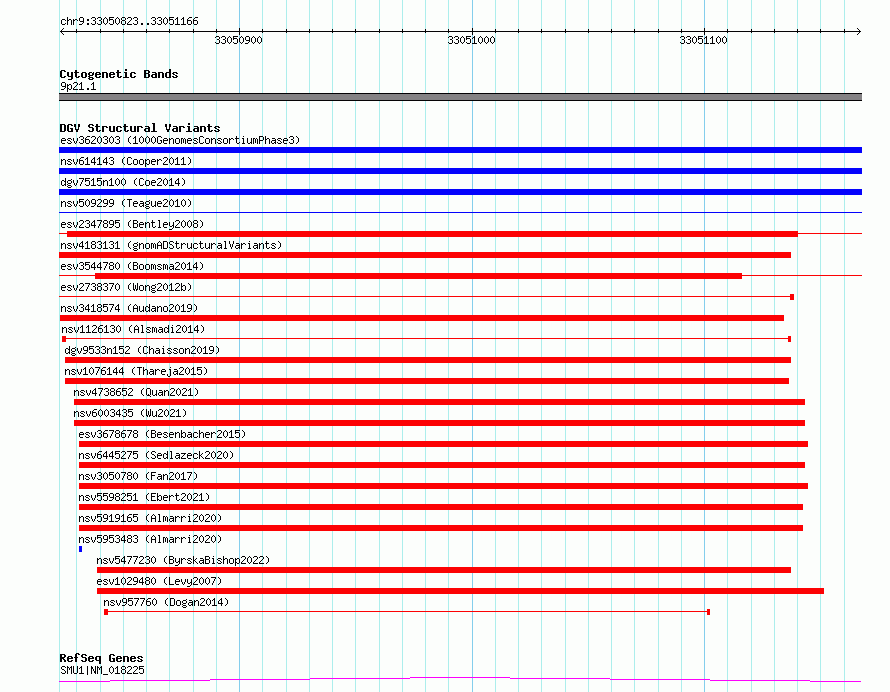Open the nsv614143 (Cooper2011) variant label

pyautogui.click(x=126, y=161)
